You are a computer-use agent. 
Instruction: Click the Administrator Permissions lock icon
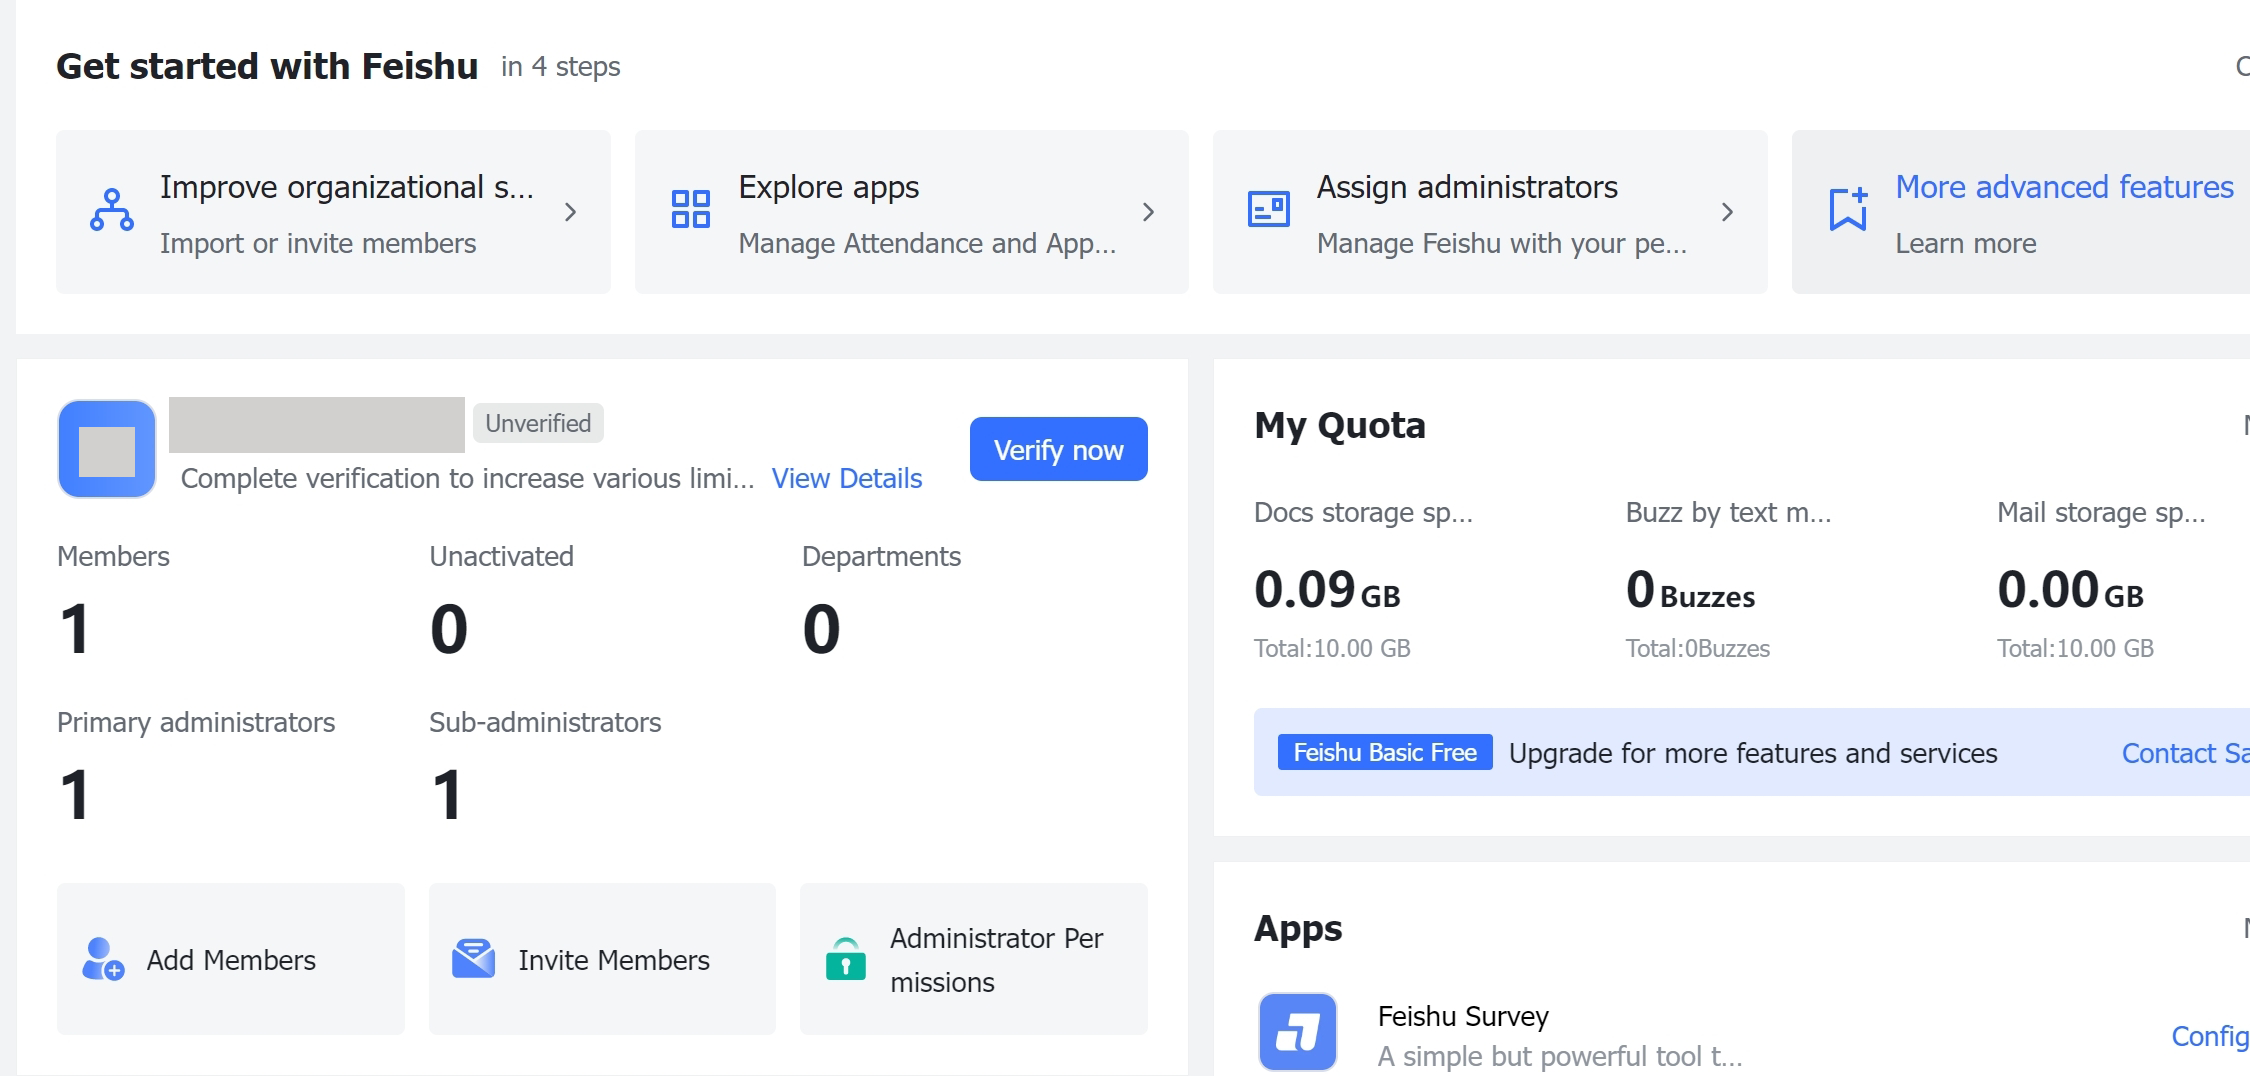(845, 959)
